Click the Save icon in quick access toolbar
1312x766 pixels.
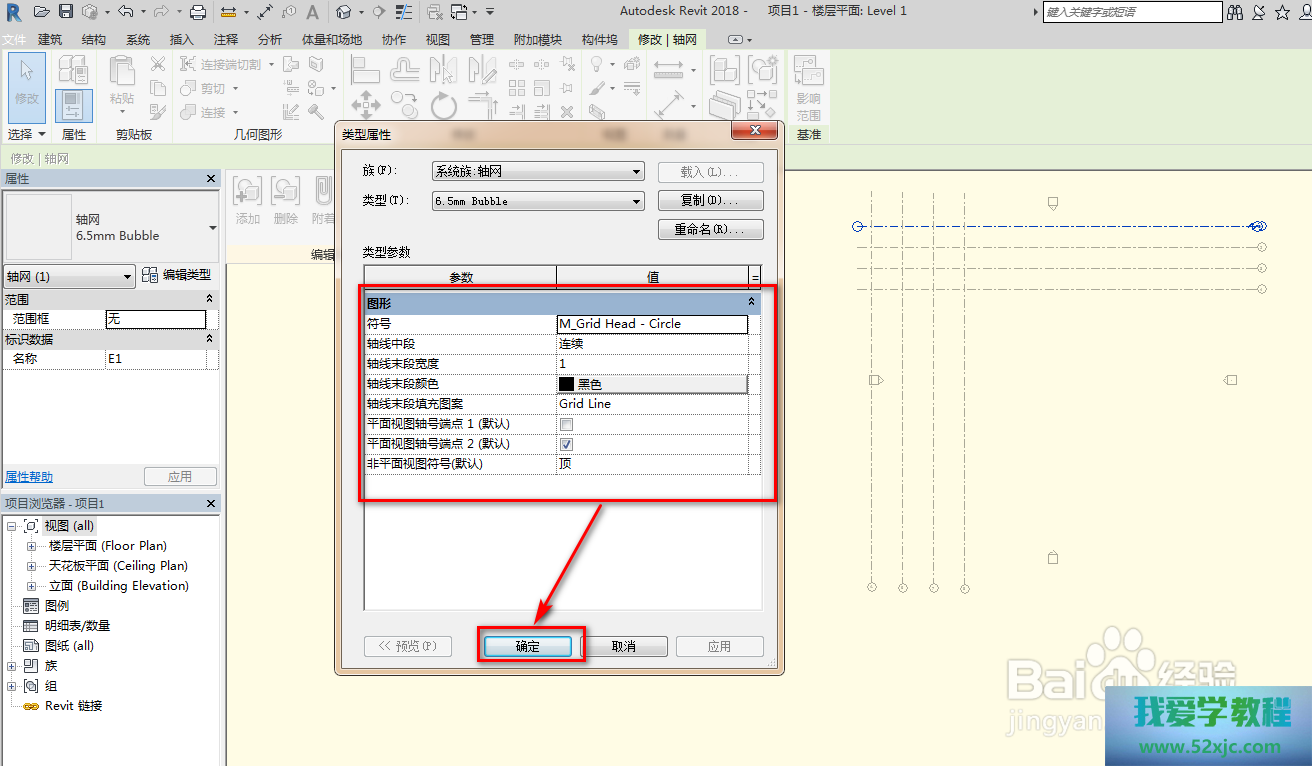[66, 12]
